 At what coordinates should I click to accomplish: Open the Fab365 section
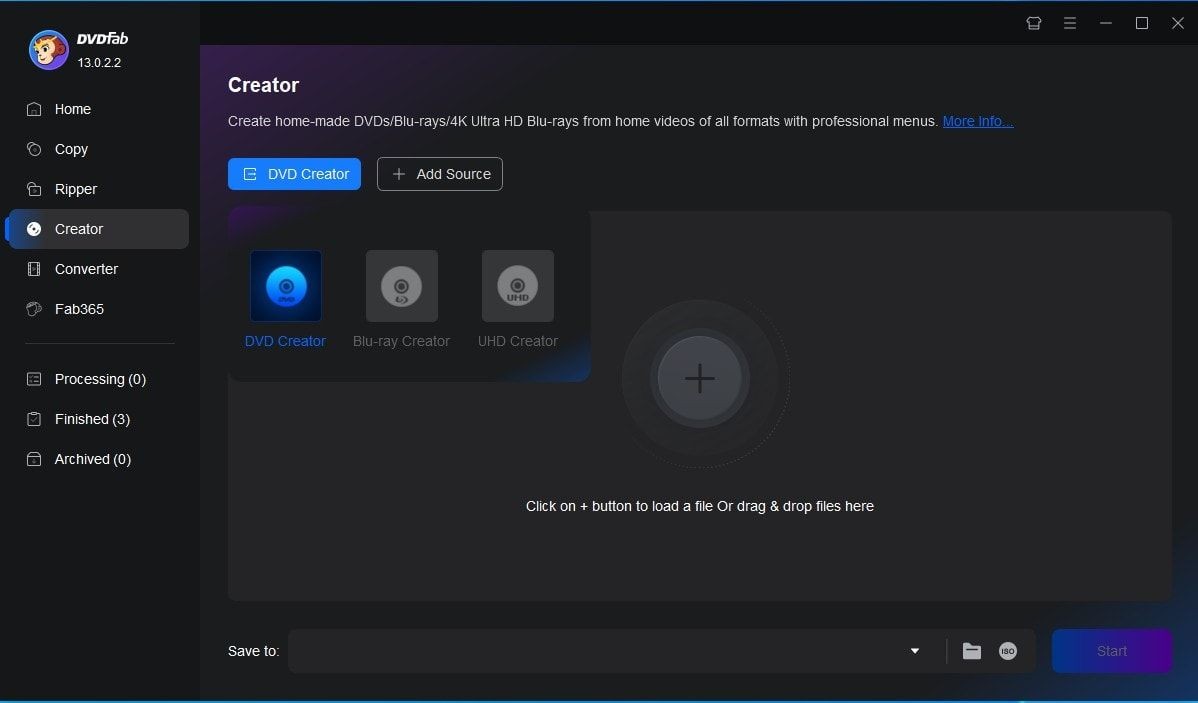pyautogui.click(x=78, y=309)
